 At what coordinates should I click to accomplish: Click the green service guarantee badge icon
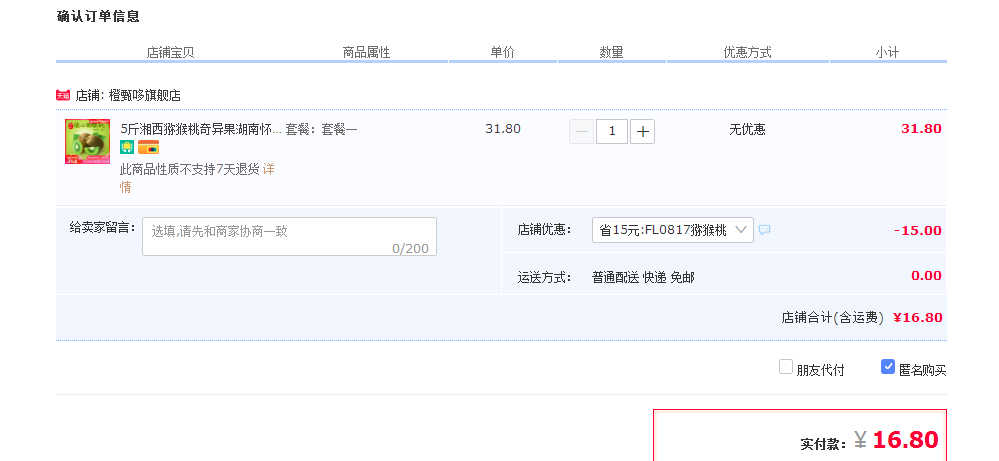pyautogui.click(x=127, y=147)
